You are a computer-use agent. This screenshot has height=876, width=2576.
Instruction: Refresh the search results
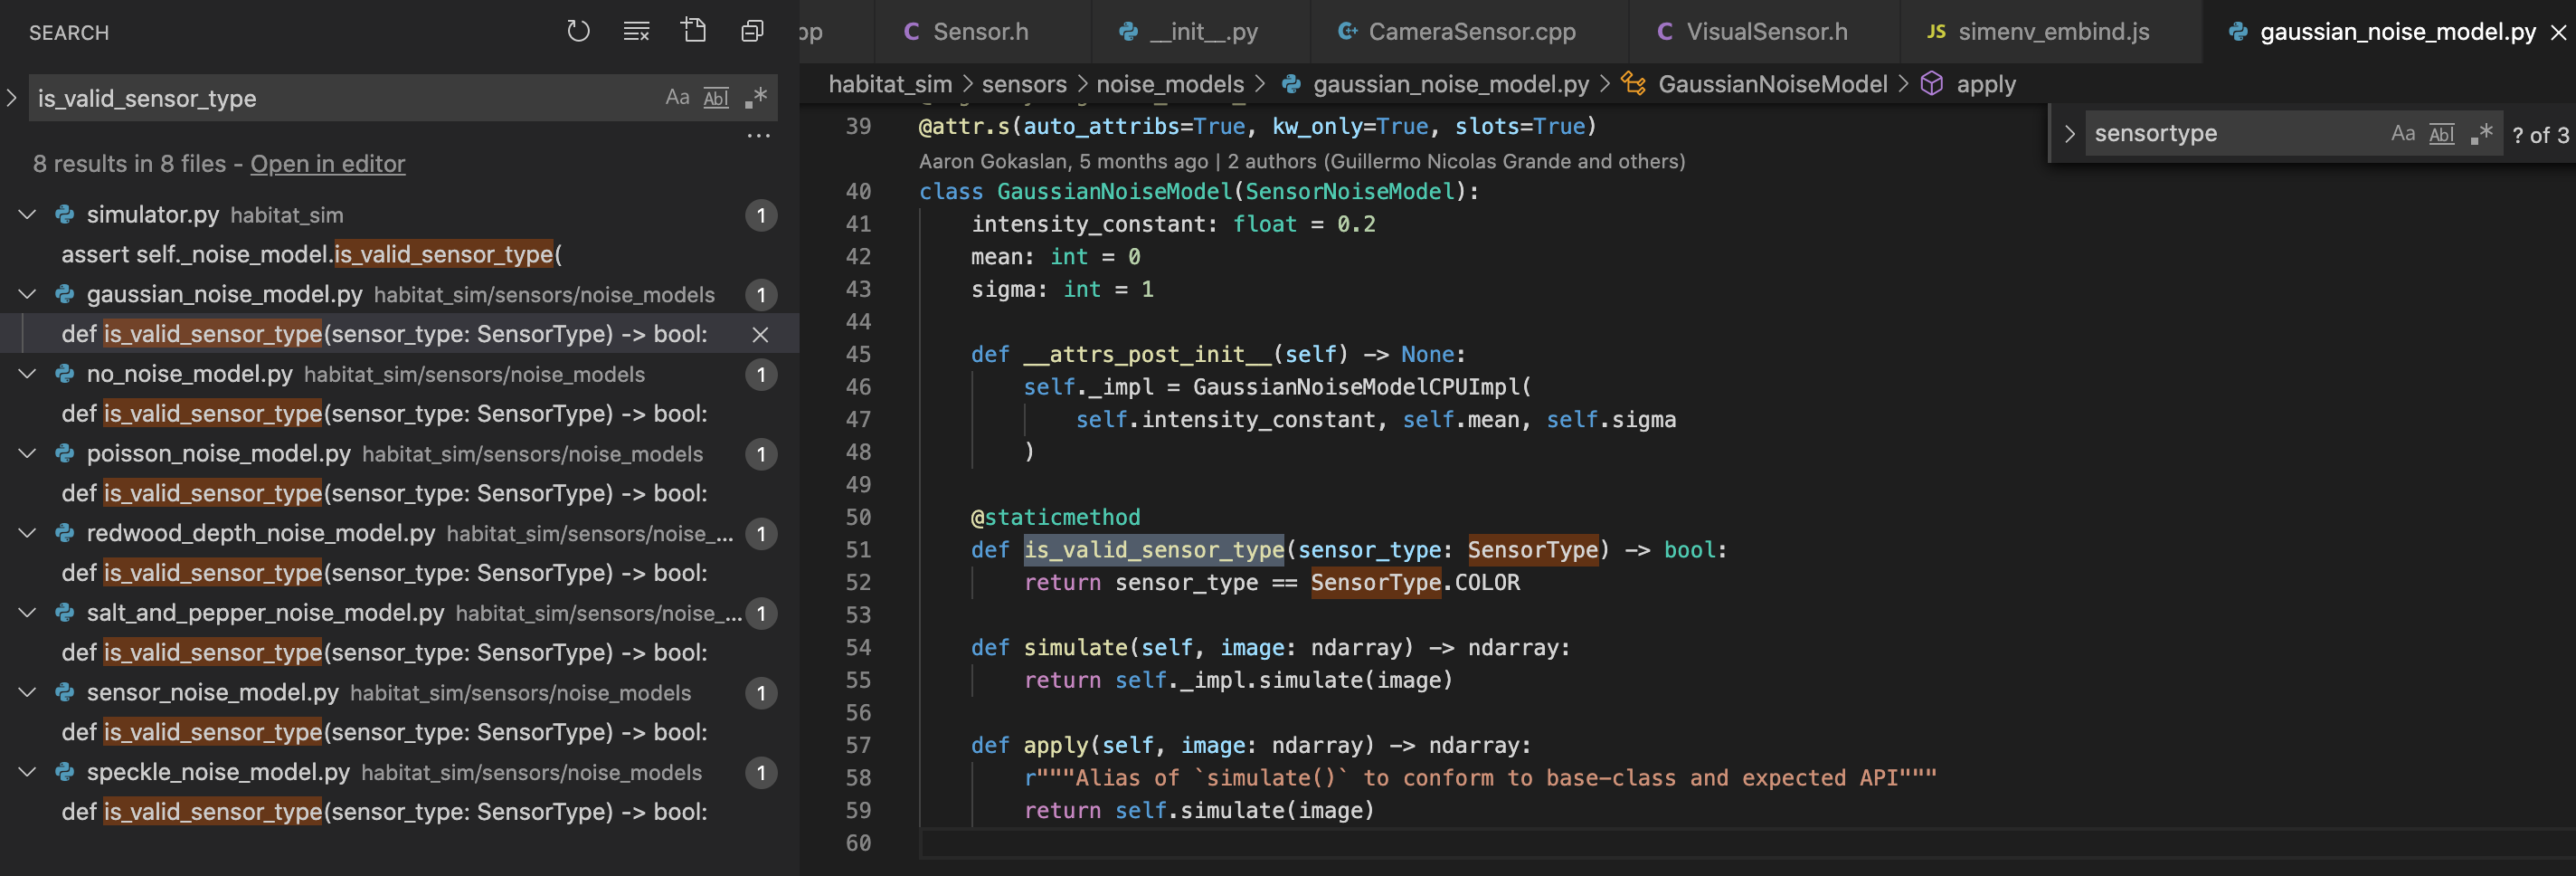[578, 31]
